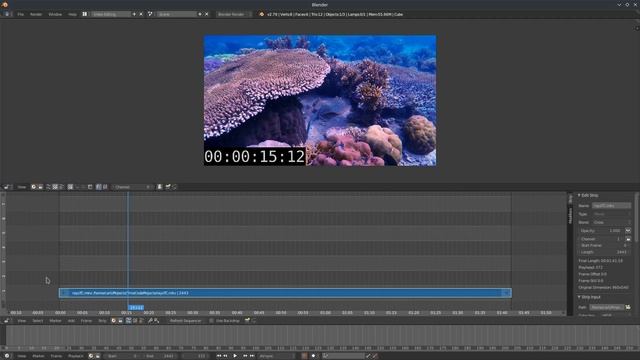This screenshot has width=640, height=360.
Task: Play the animation
Action: pyautogui.click(x=235, y=356)
